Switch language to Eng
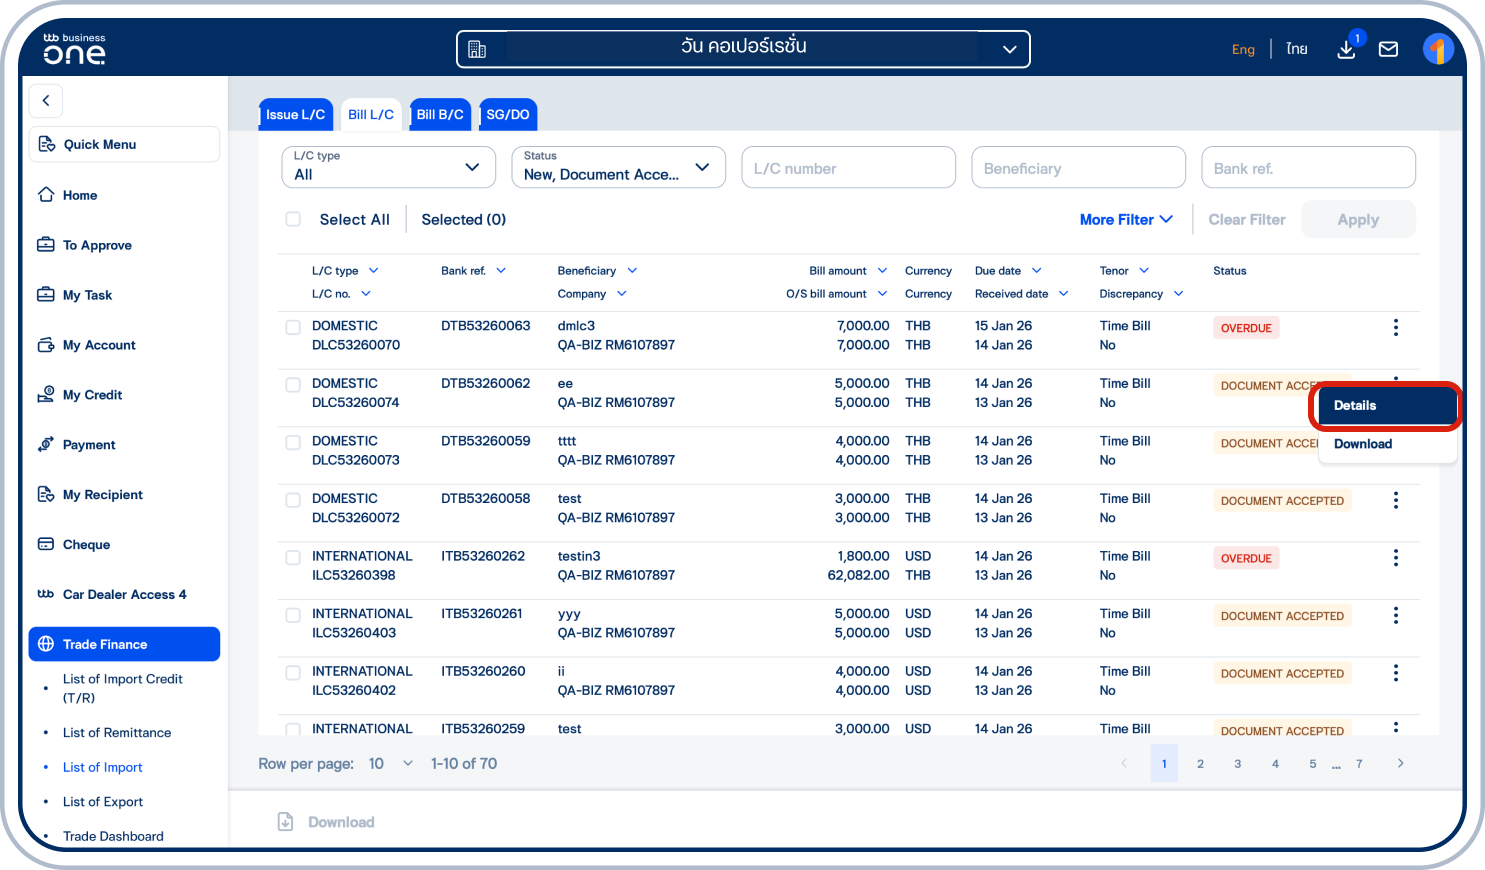Screen dimensions: 1485x870 pyautogui.click(x=1243, y=49)
